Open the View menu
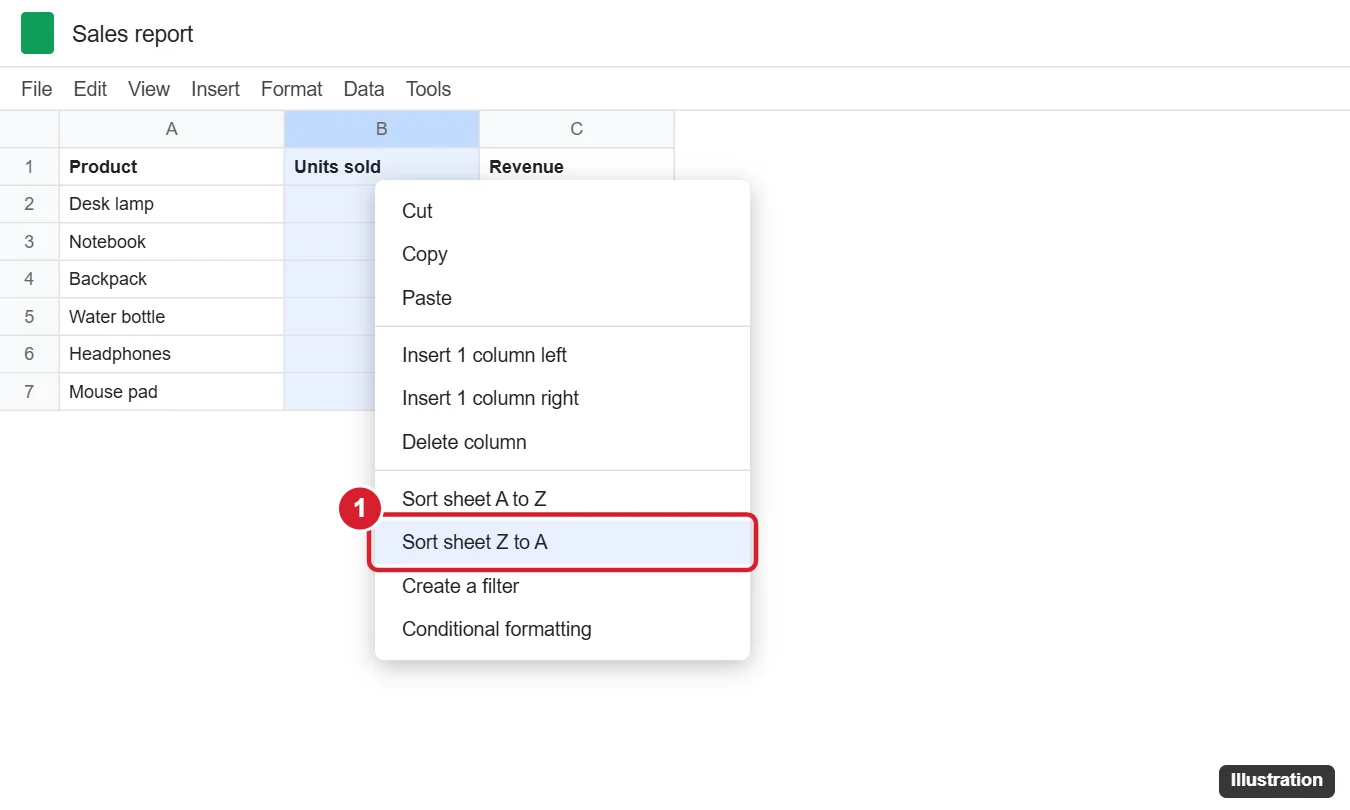 [x=149, y=89]
